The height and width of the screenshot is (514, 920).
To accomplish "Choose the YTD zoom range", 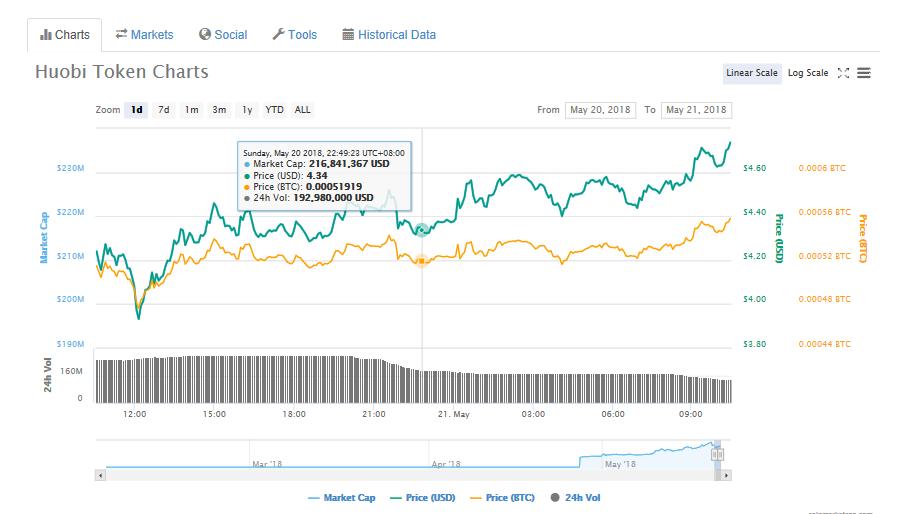I will click(274, 110).
